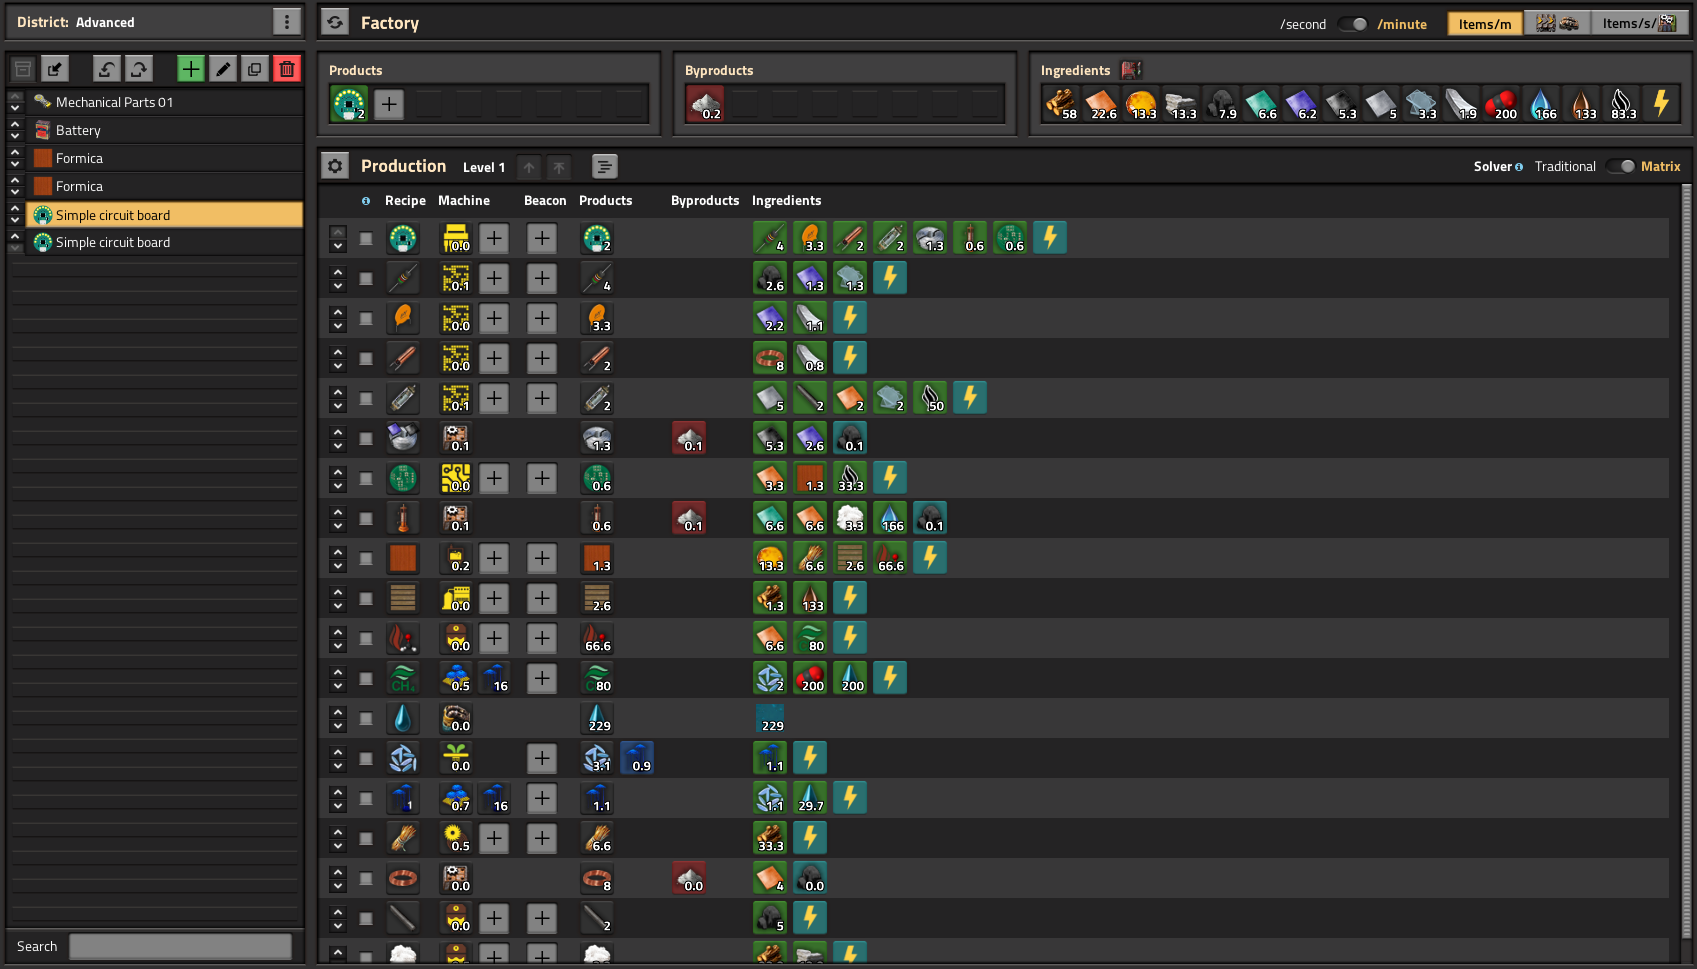Click the /second timescale label

coord(1303,24)
